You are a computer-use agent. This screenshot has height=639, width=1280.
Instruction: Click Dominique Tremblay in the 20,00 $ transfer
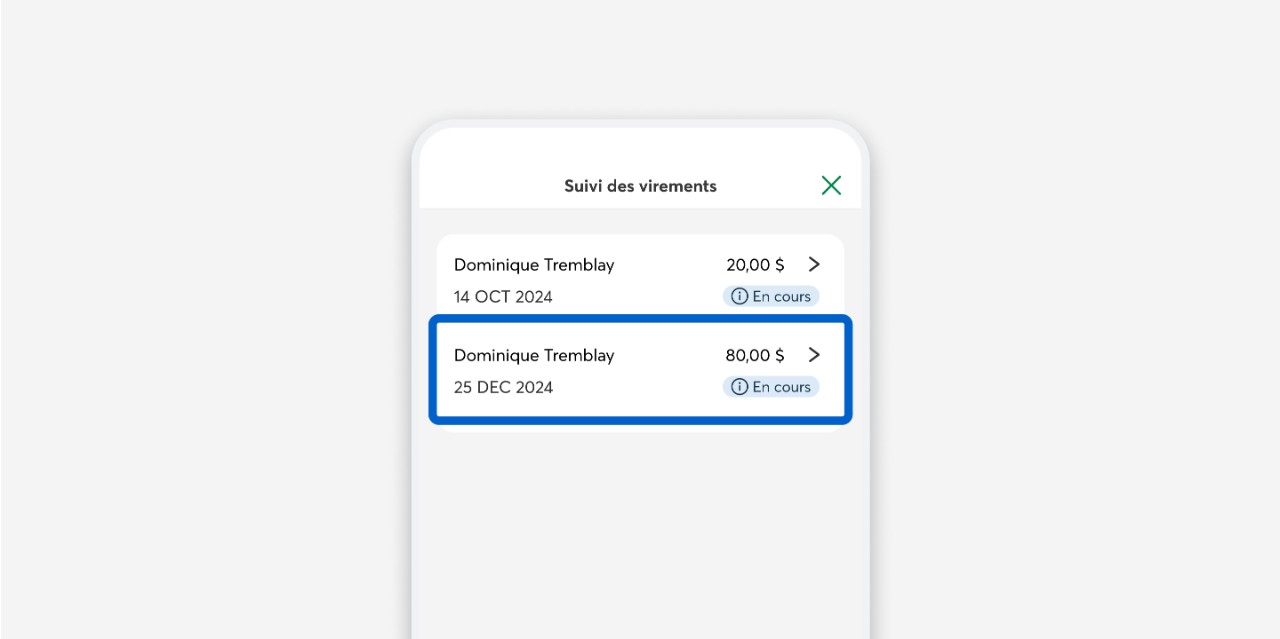[534, 265]
